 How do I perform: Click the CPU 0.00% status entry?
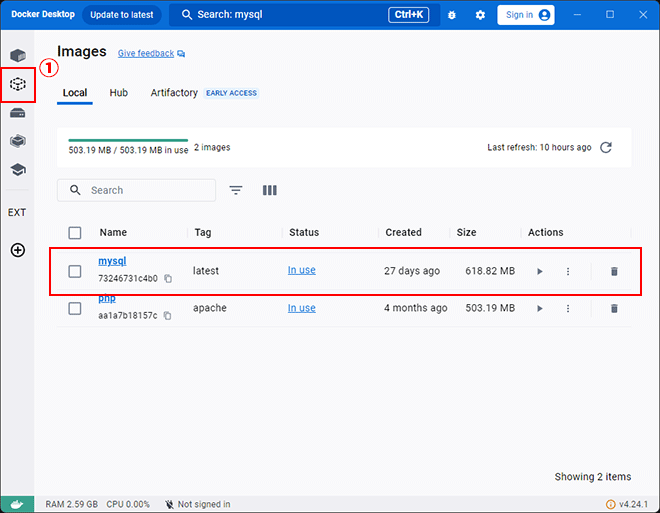[128, 504]
